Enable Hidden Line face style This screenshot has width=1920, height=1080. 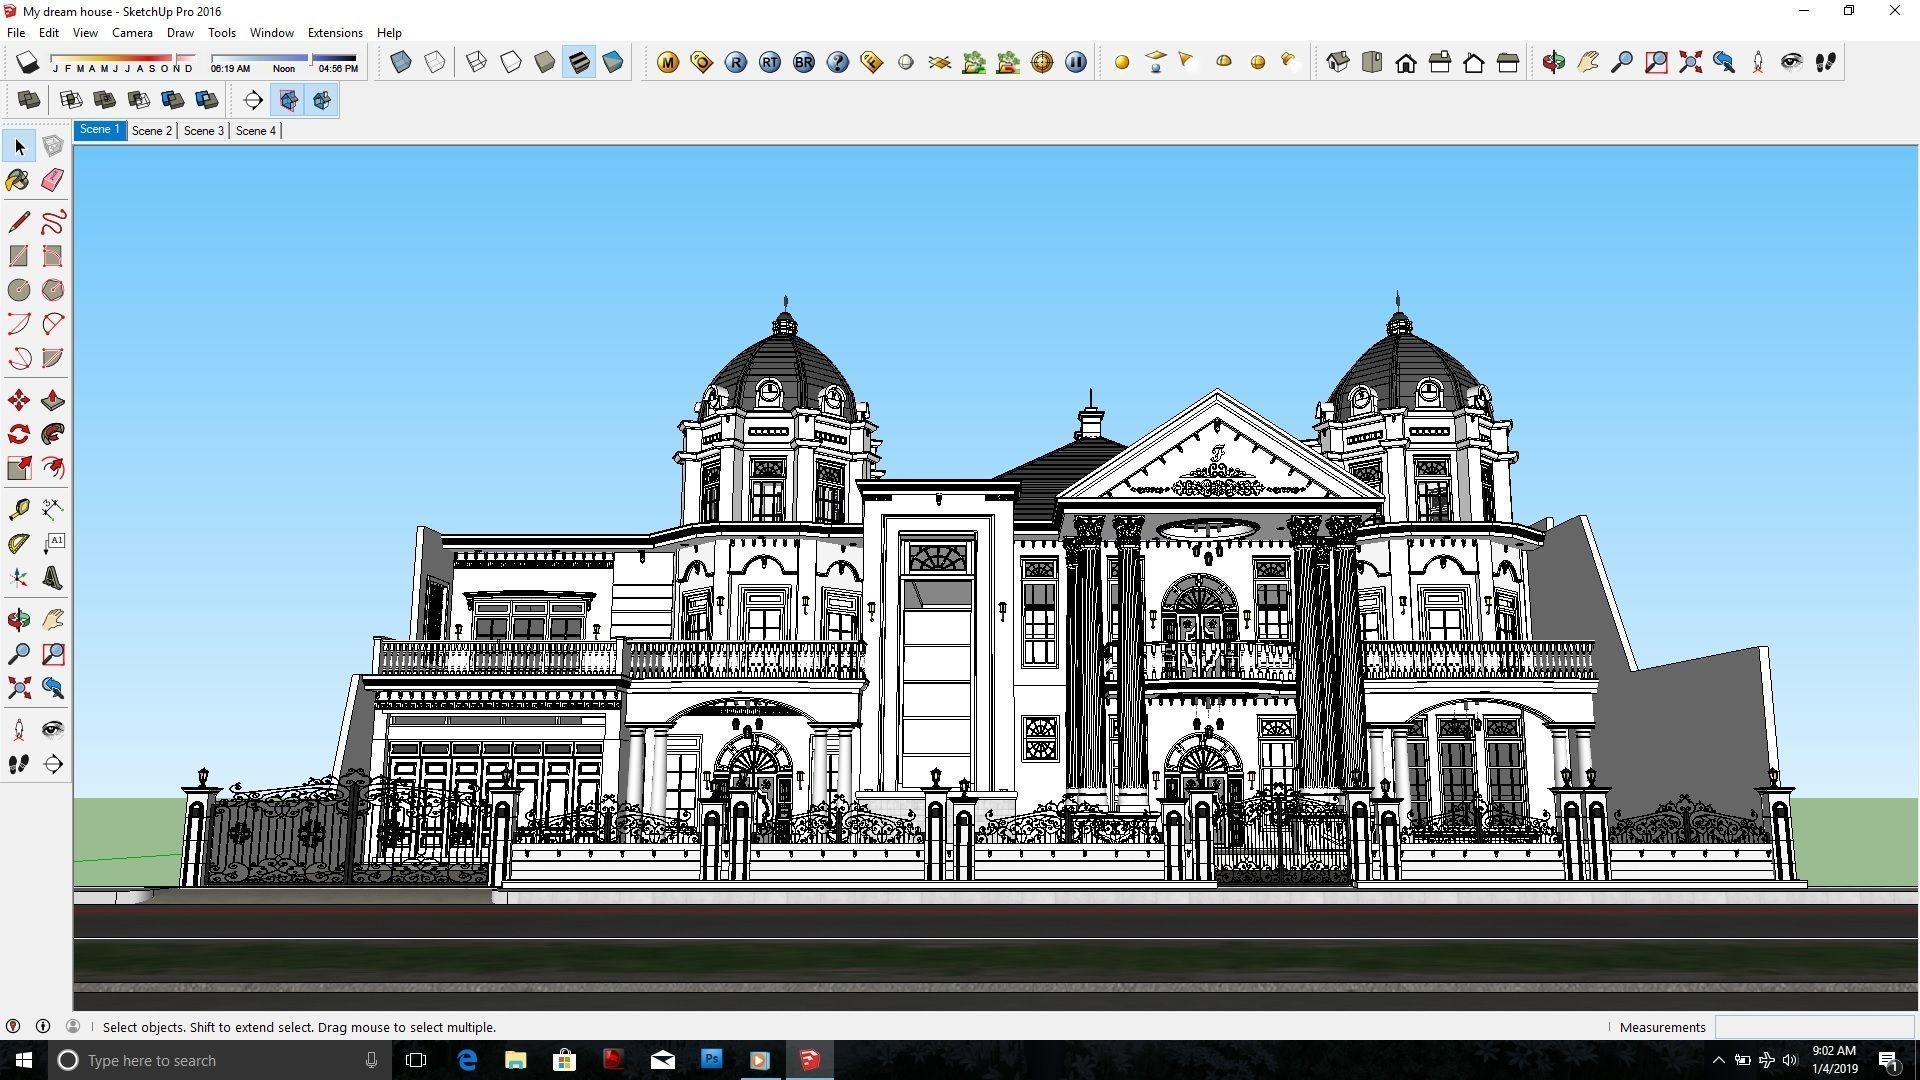coord(511,62)
